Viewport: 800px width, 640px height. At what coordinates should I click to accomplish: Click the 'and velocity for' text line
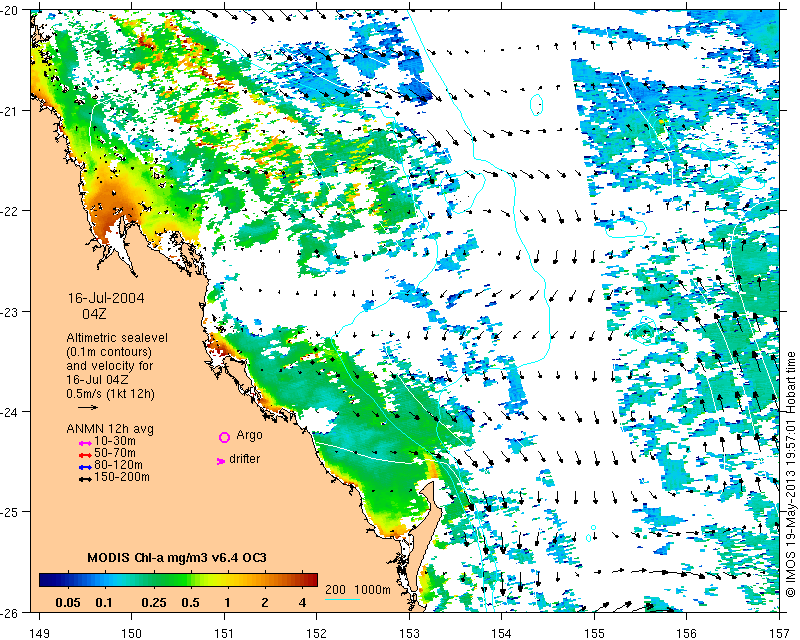point(109,366)
